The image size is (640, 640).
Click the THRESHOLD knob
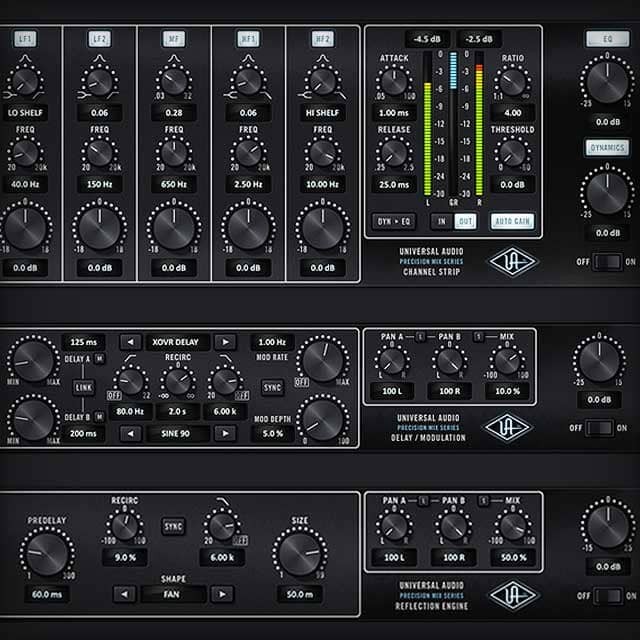(512, 153)
